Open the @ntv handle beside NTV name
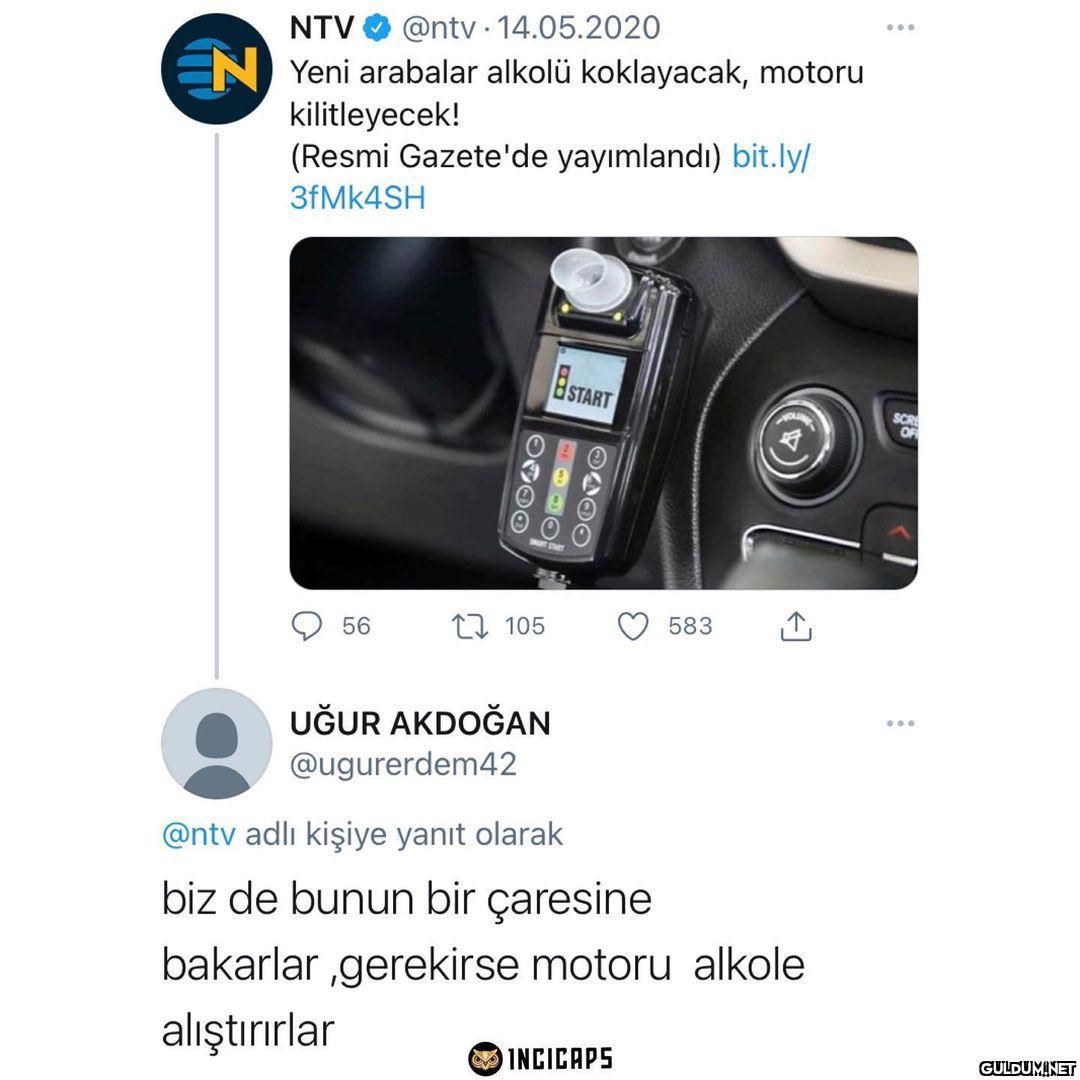This screenshot has height=1080, width=1080. pyautogui.click(x=438, y=28)
